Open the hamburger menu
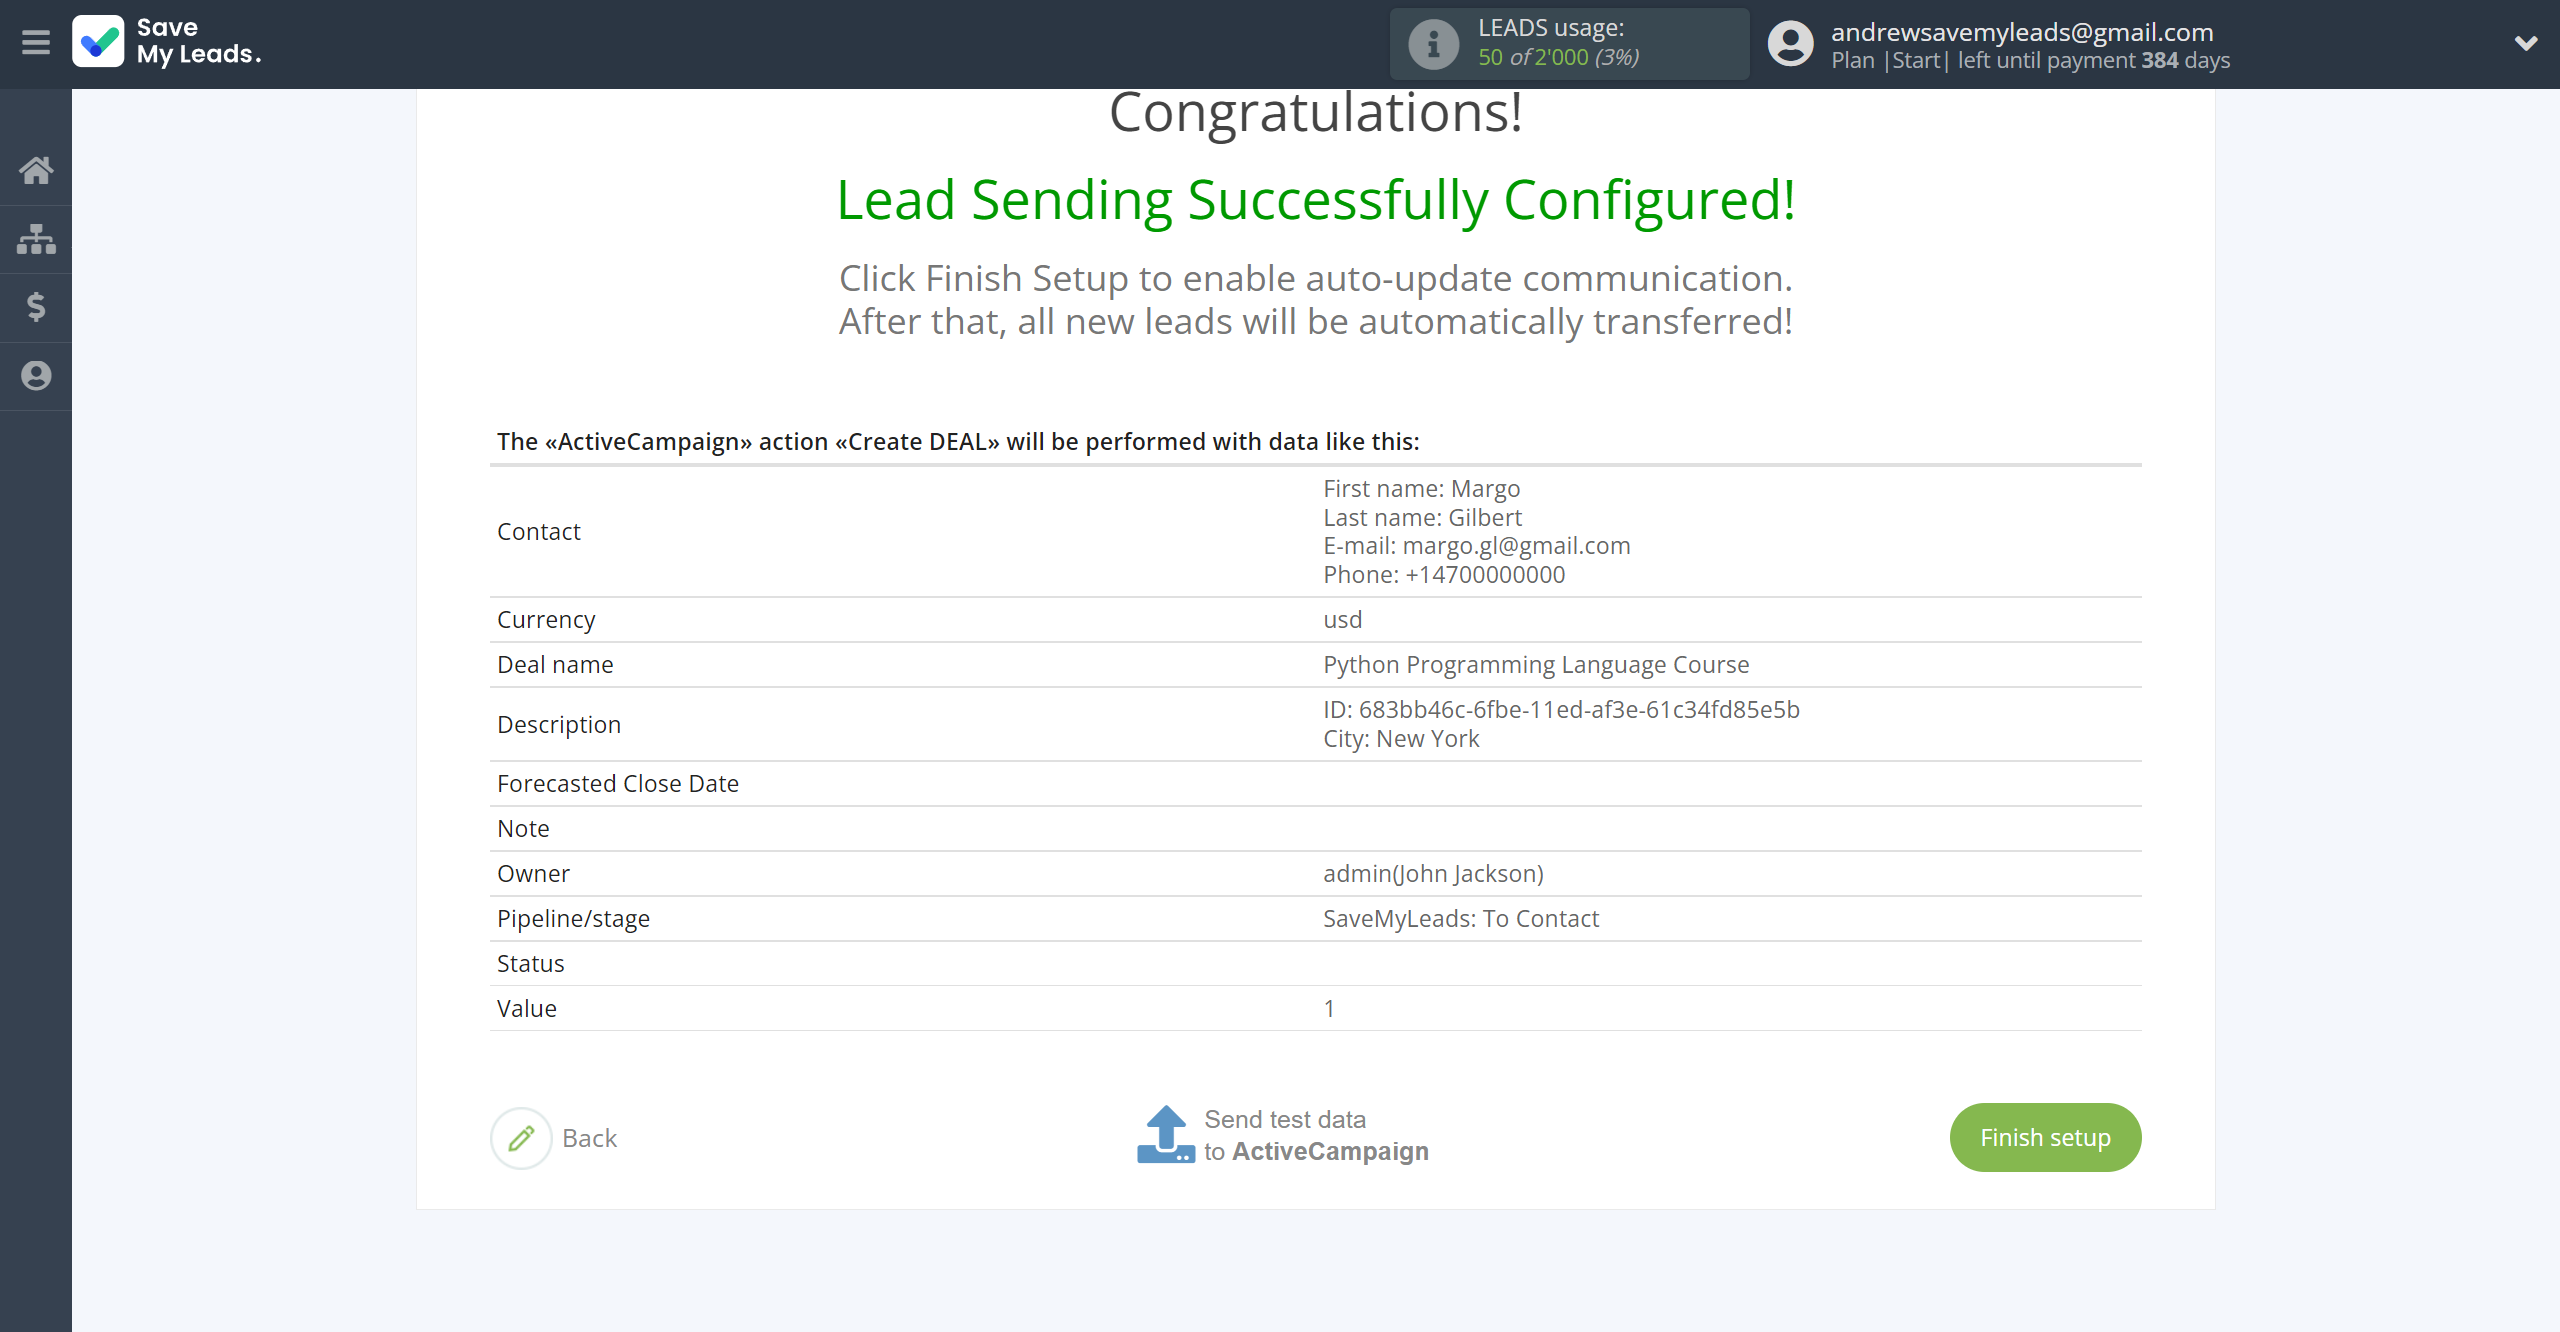Viewport: 2560px width, 1332px height. pyautogui.click(x=36, y=42)
